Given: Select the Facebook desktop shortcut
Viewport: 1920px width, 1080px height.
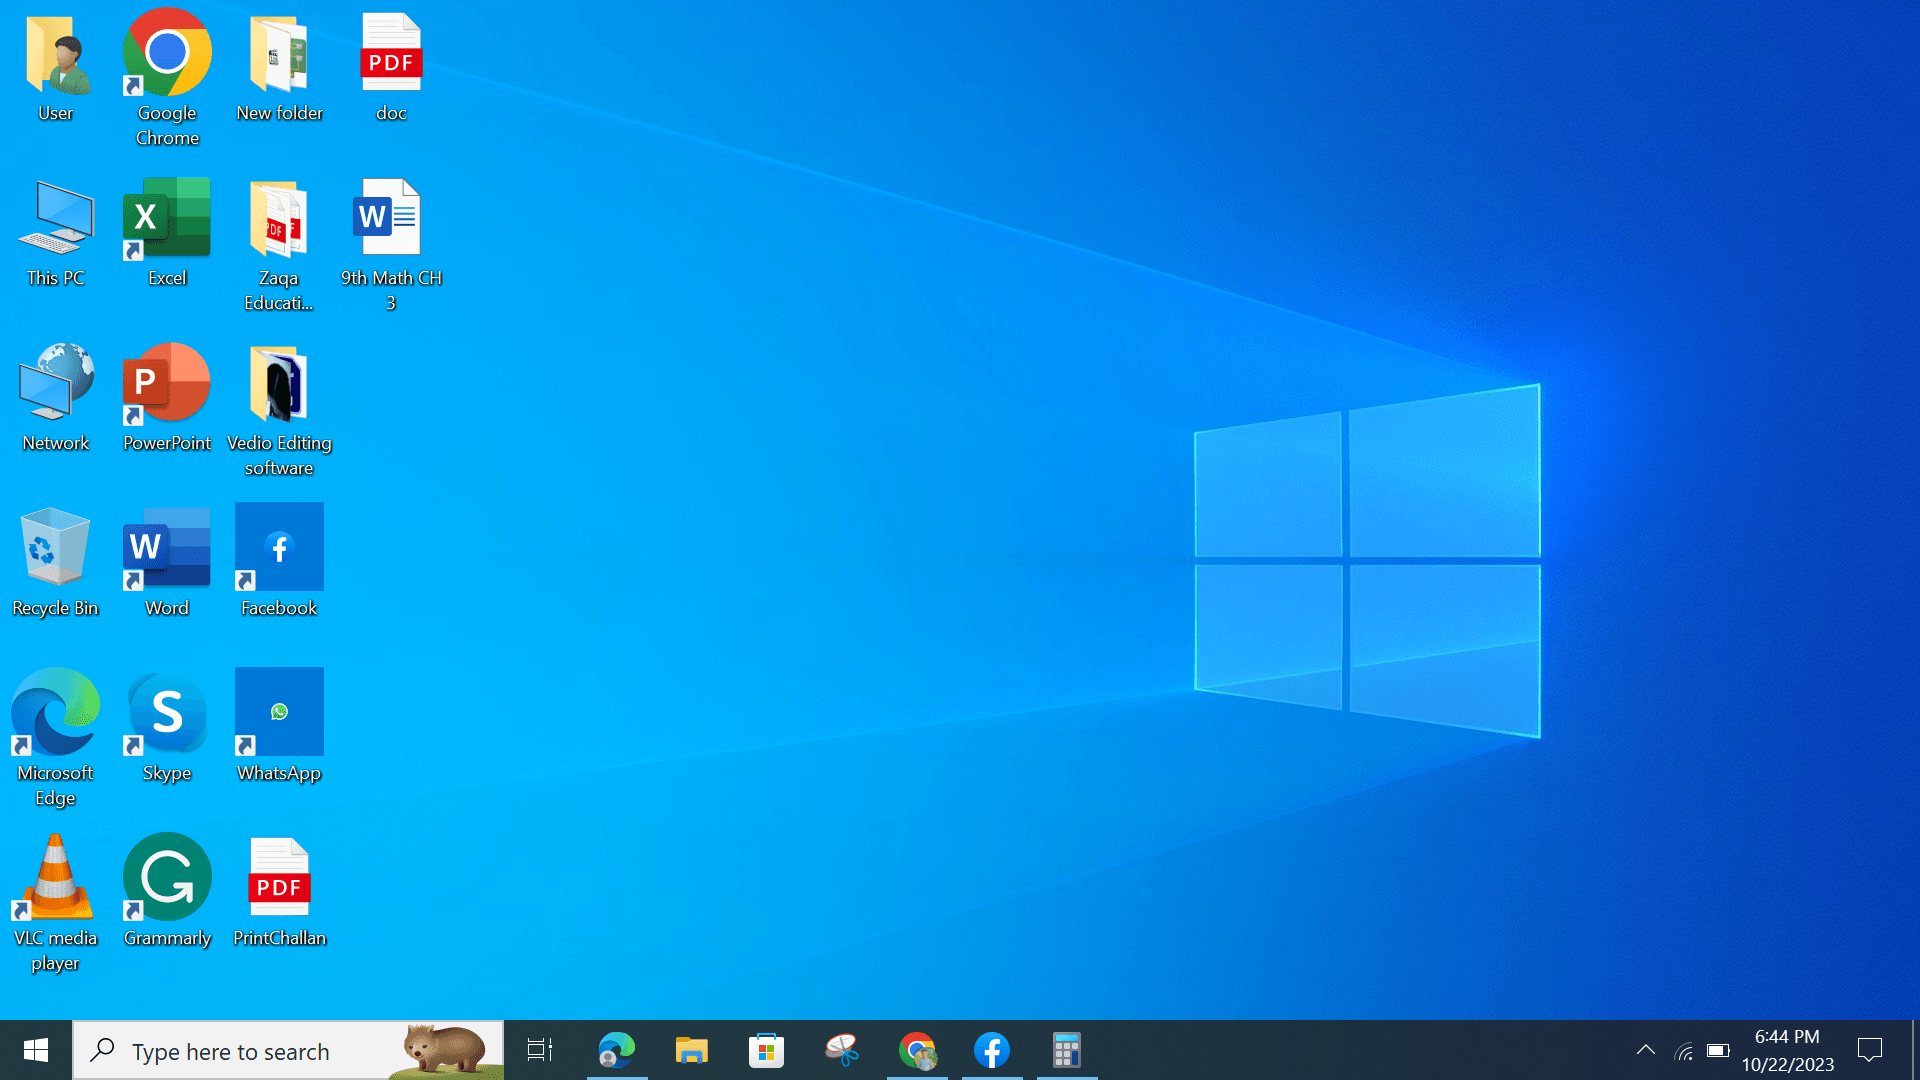Looking at the screenshot, I should pyautogui.click(x=279, y=560).
